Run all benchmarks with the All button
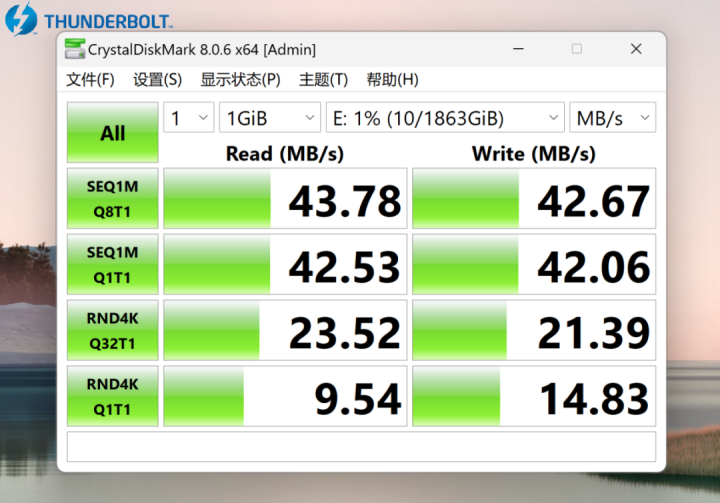Screen dimensions: 720x503 tap(112, 133)
